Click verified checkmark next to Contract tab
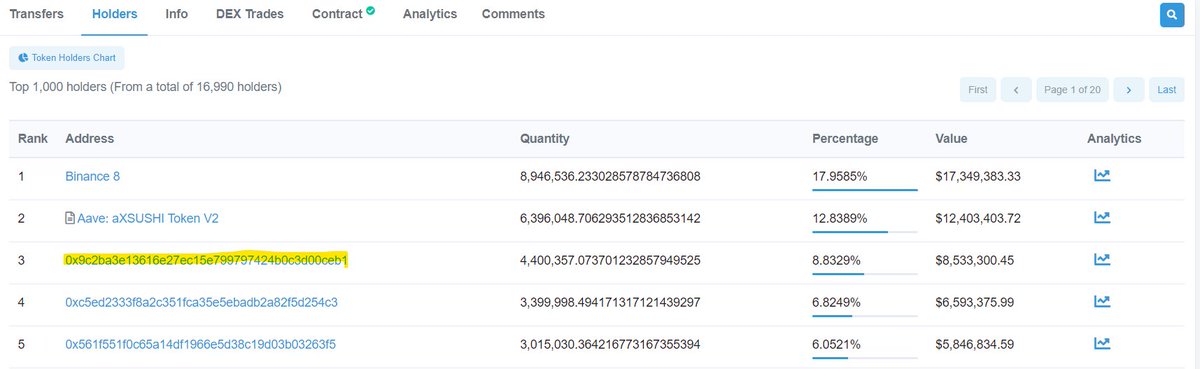The image size is (1200, 369). tap(371, 11)
